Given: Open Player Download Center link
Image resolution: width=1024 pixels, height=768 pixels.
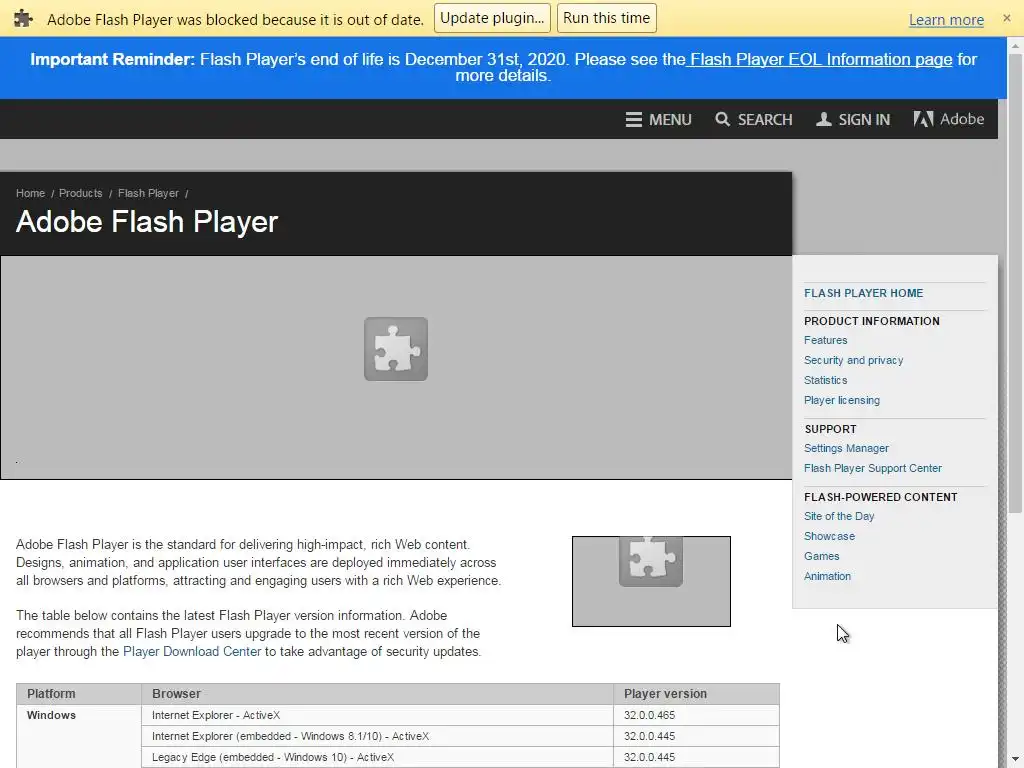Looking at the screenshot, I should click(x=192, y=652).
